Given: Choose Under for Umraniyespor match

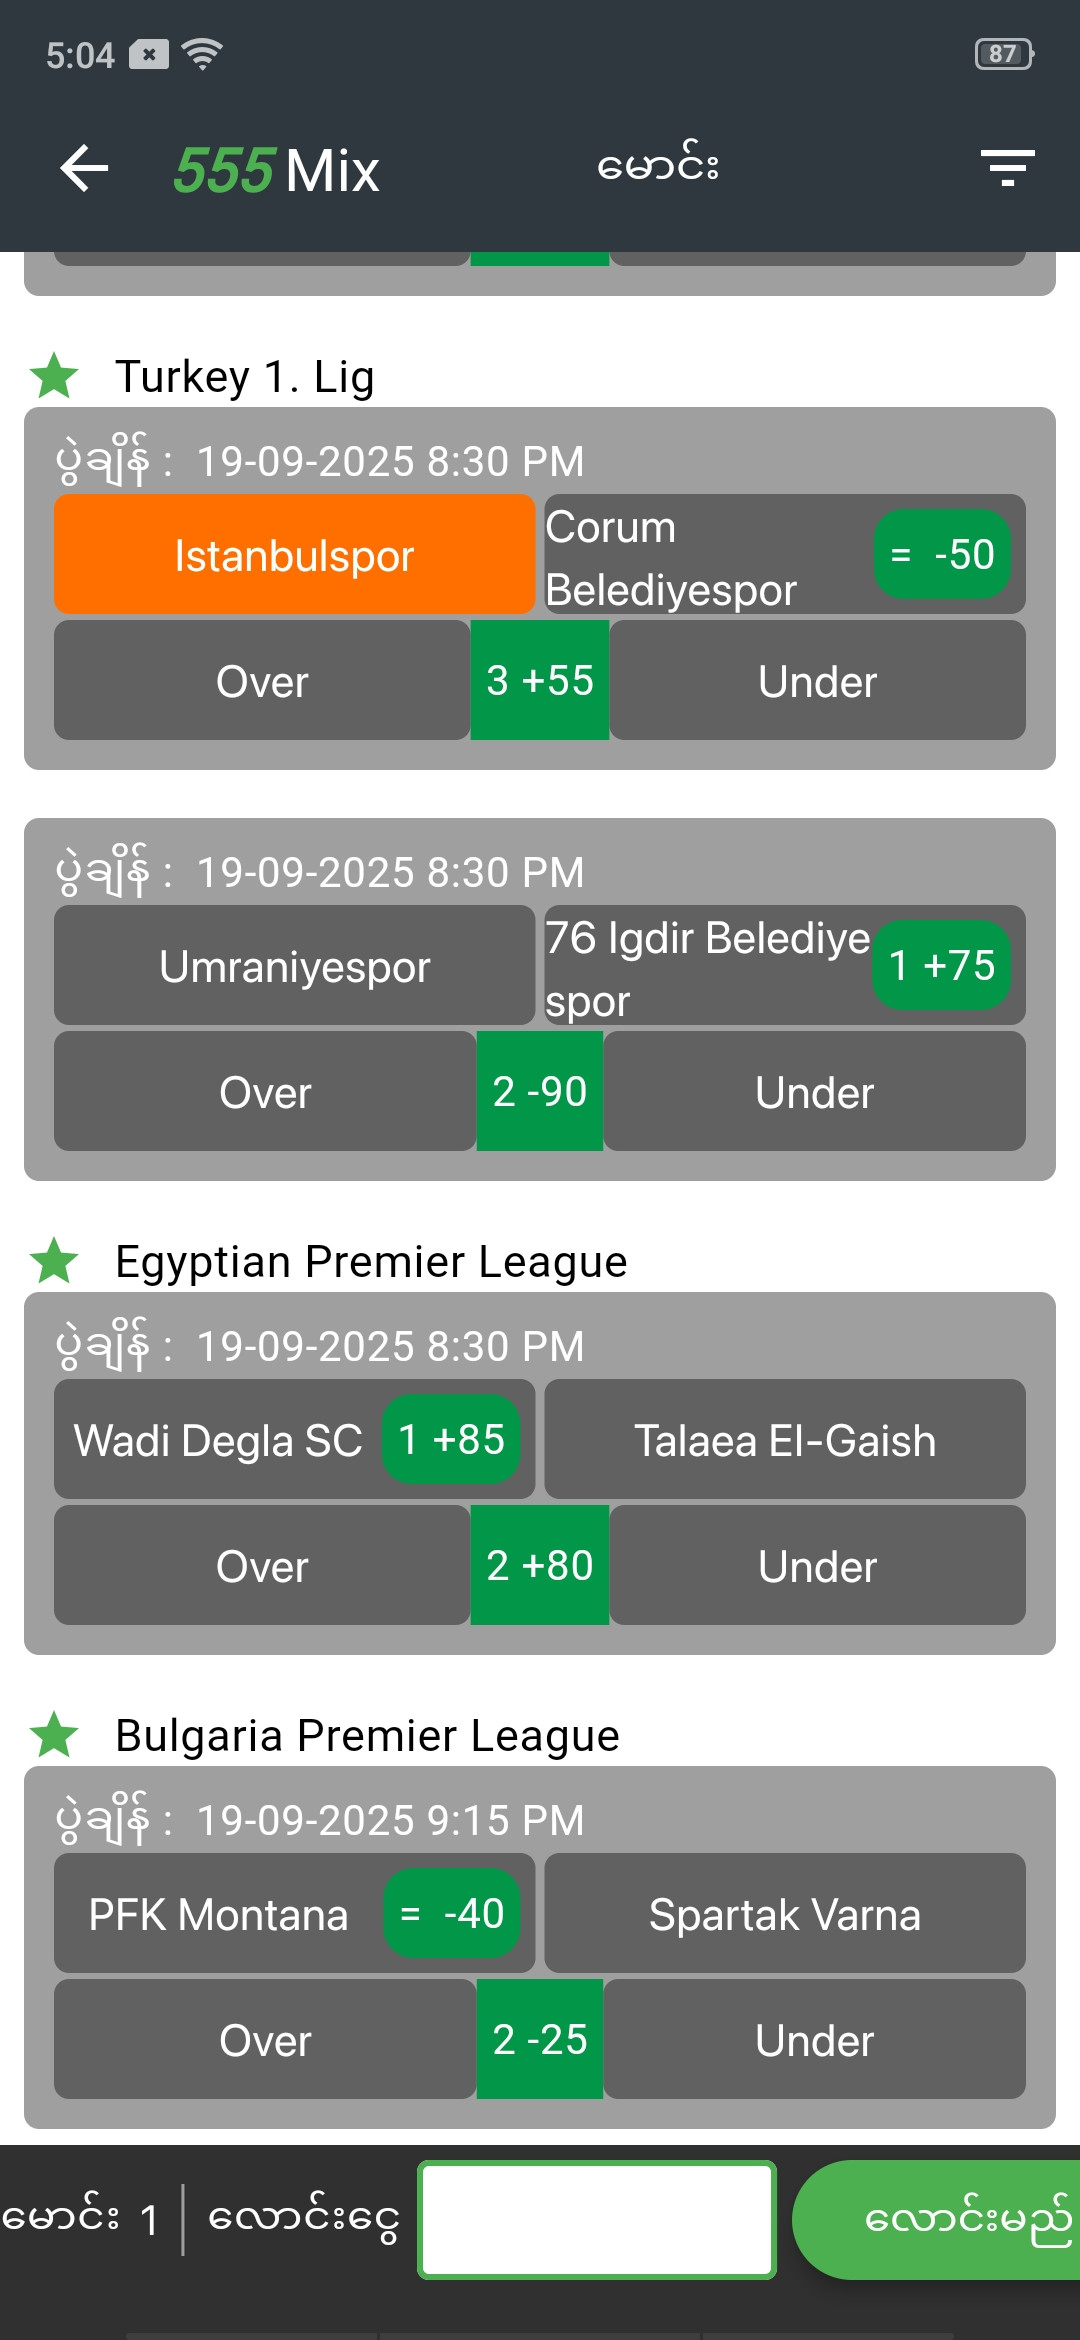Looking at the screenshot, I should 814,1092.
